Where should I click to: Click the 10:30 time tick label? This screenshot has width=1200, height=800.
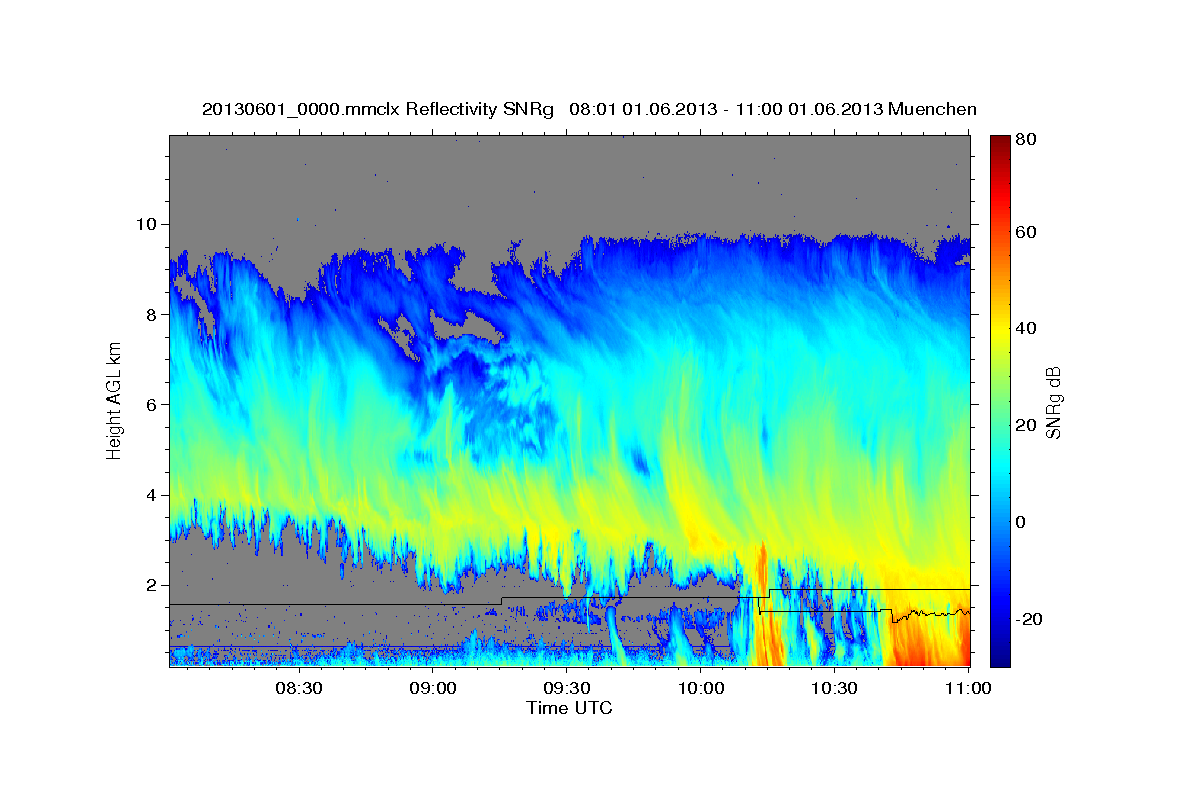click(834, 688)
